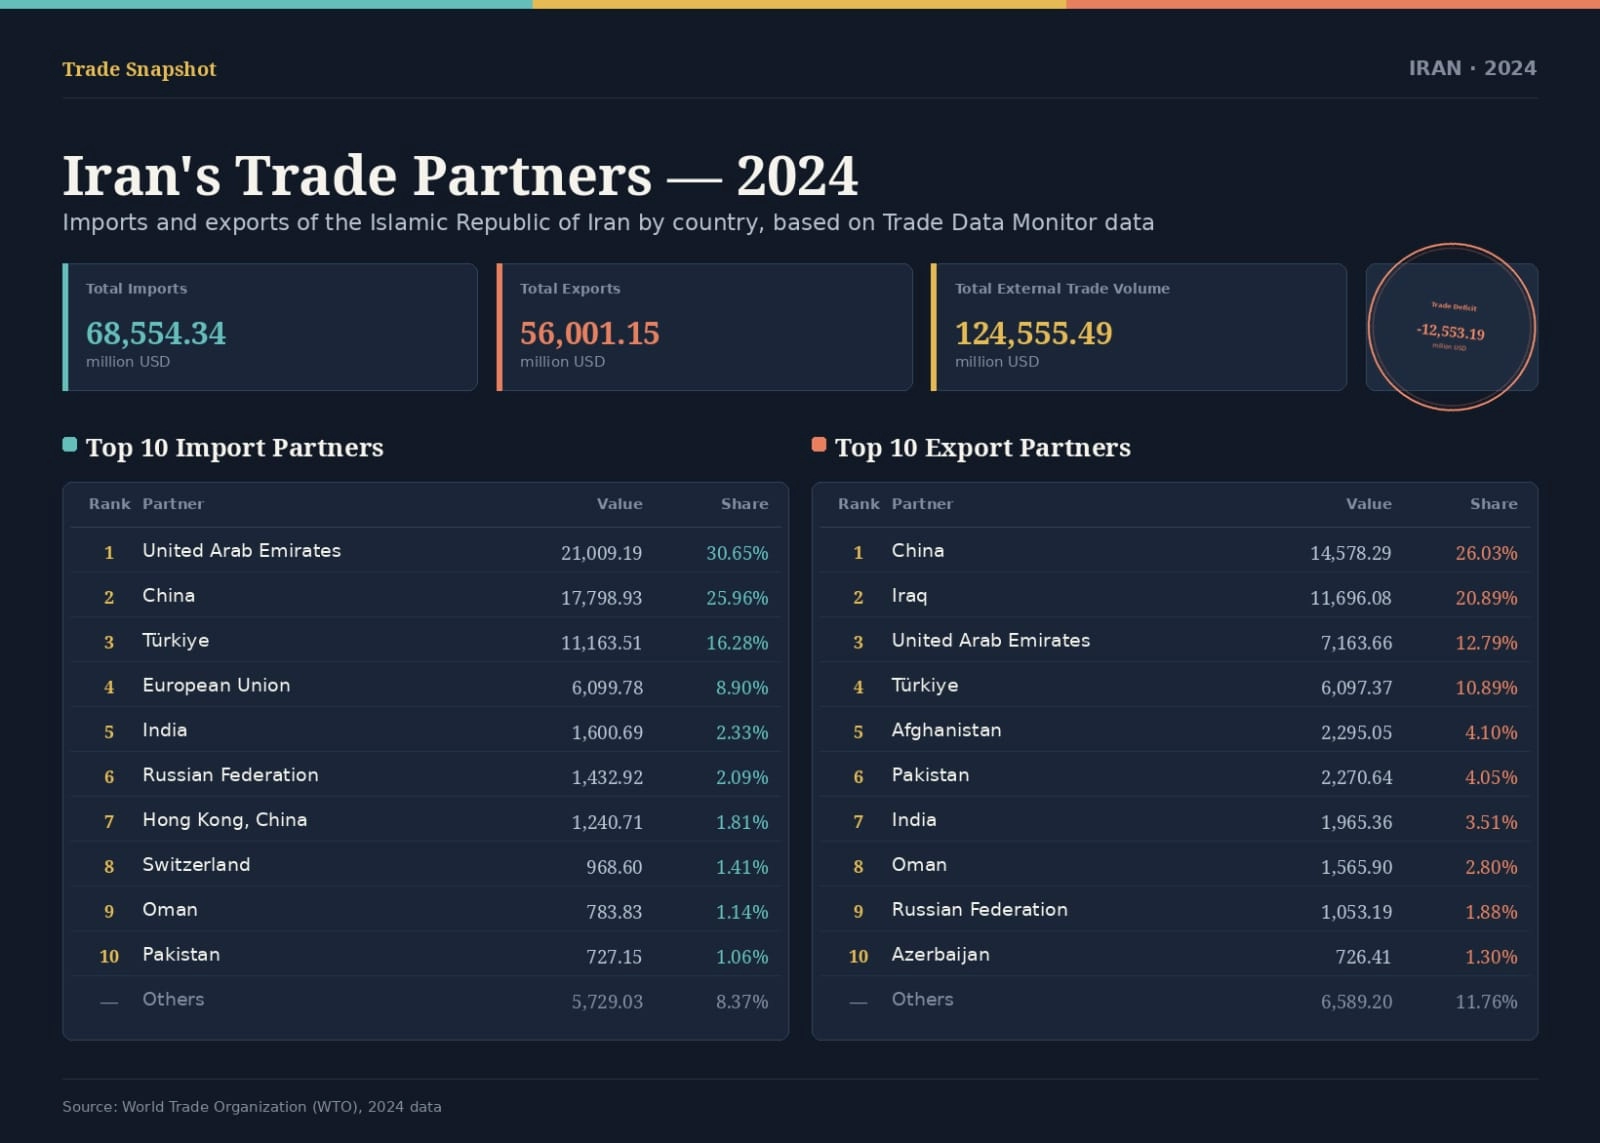Click the Azerbaijan export partner row
Screen dimensions: 1600x1143
pos(1175,955)
